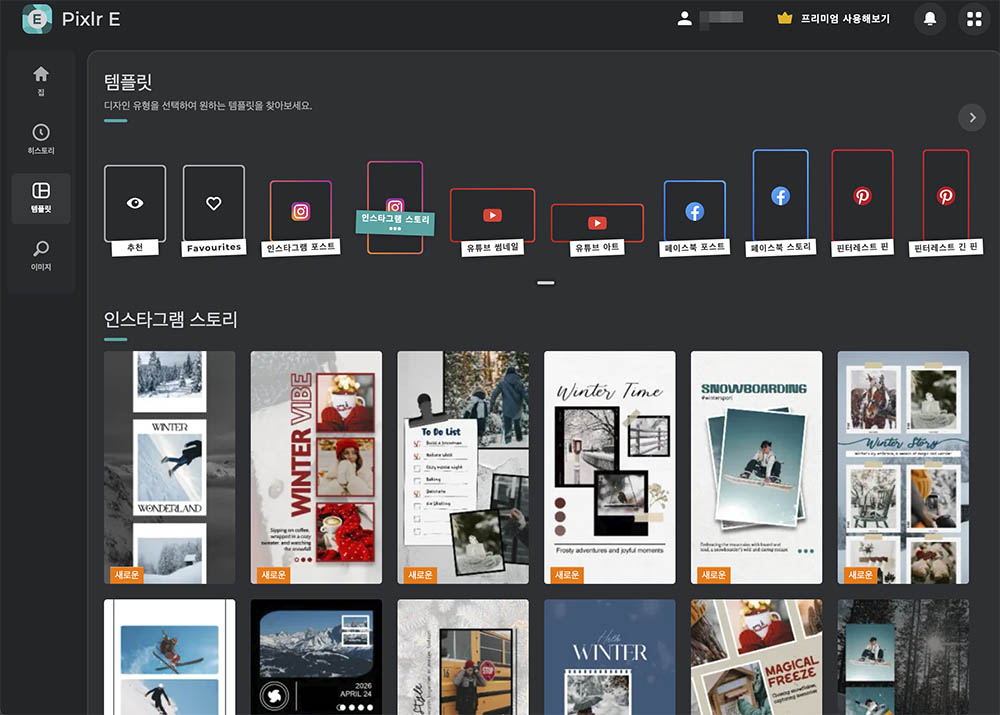Screen dimensions: 1000x715
Task: Click the 새로운 badge on Snowboarding template
Action: click(x=714, y=575)
